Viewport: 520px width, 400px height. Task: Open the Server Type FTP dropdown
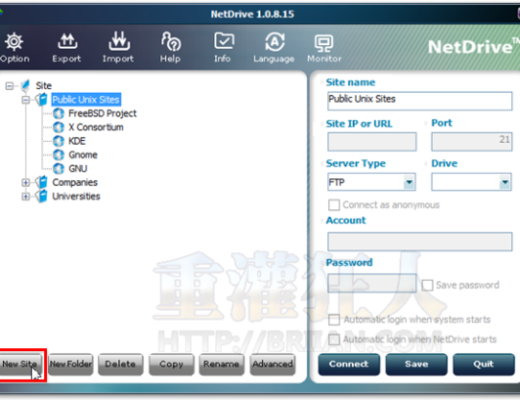371,182
